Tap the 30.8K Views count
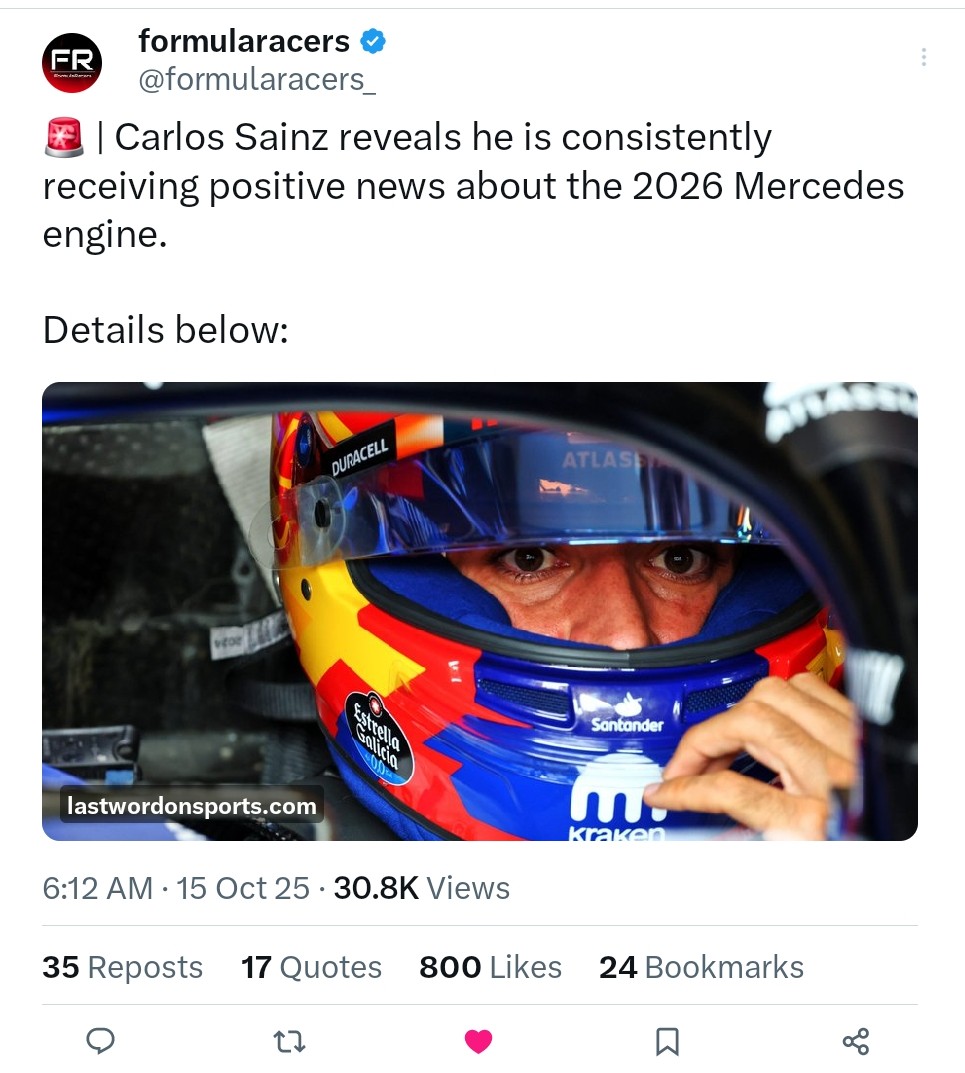965x1073 pixels. click(x=421, y=888)
